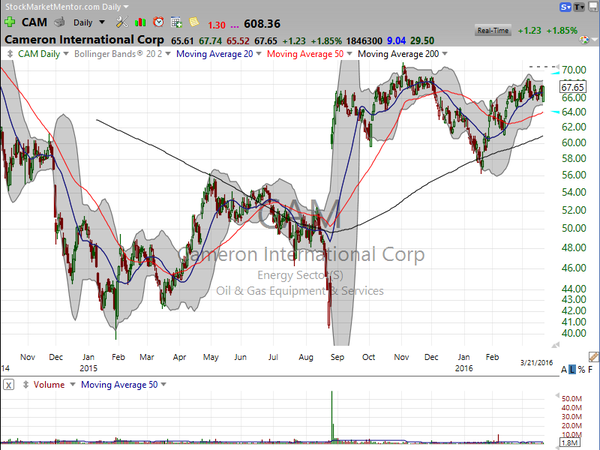Close the Volume pane with X

pyautogui.click(x=9, y=385)
